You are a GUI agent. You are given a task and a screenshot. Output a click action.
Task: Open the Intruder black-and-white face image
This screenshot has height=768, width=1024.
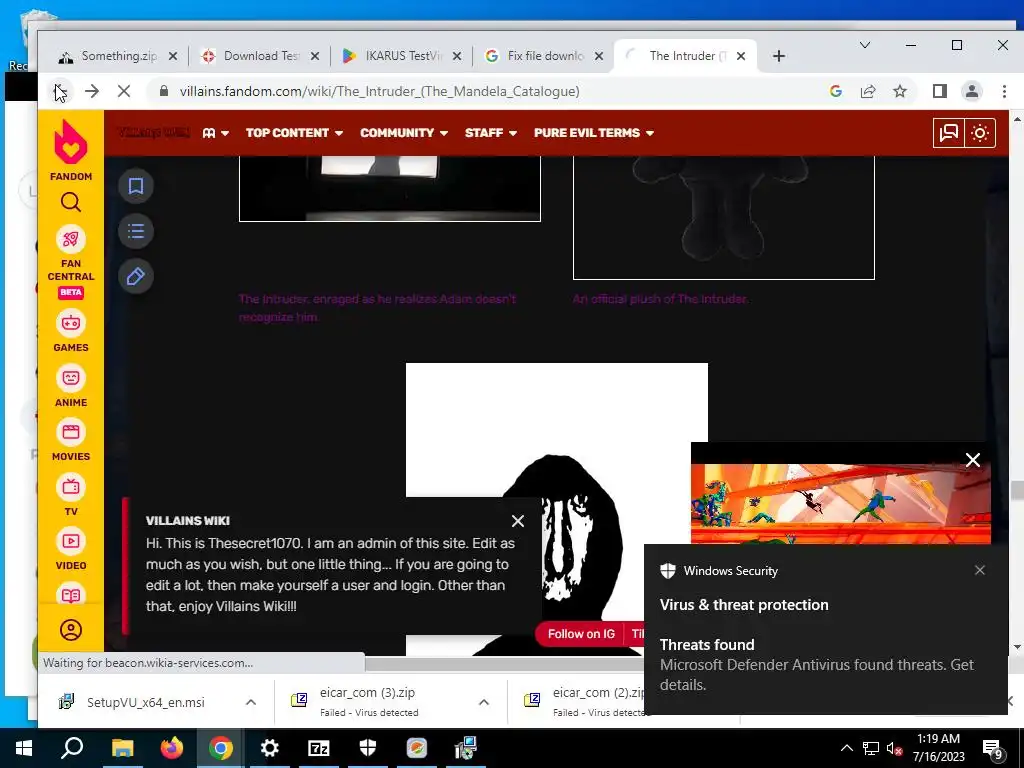pos(556,509)
